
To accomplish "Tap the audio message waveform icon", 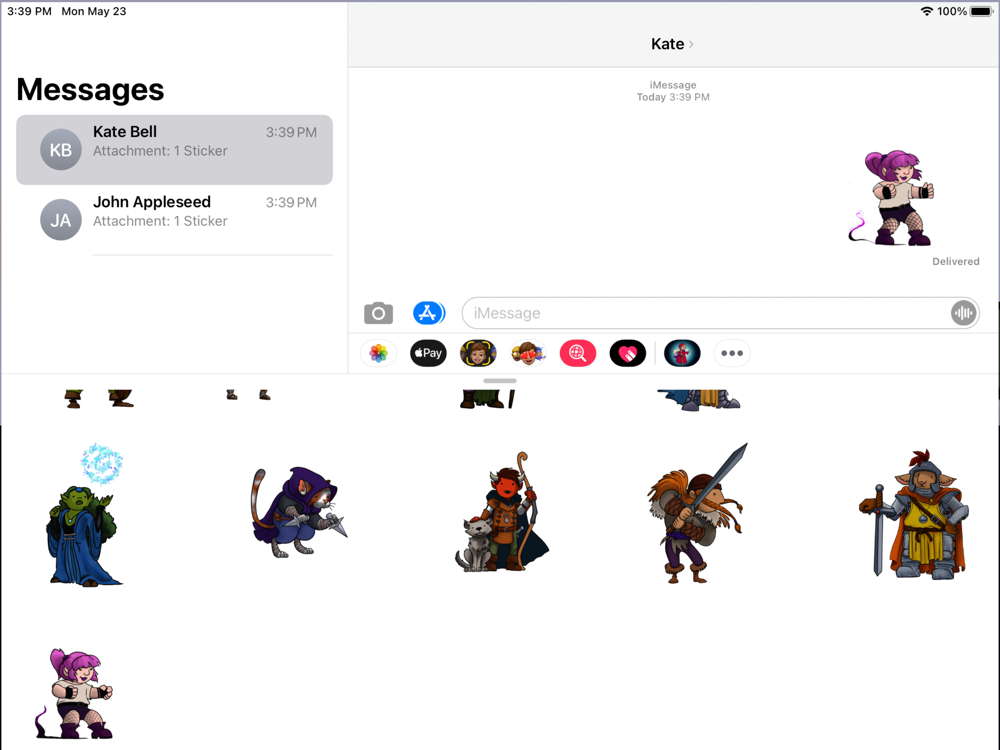I will 963,313.
